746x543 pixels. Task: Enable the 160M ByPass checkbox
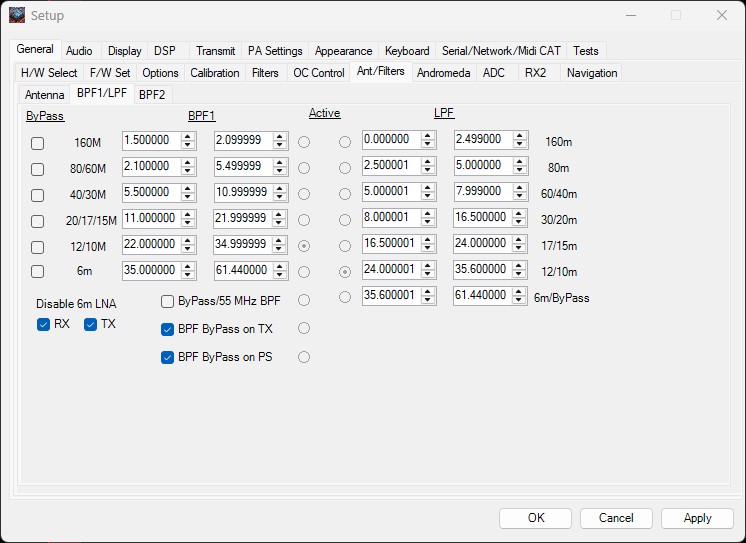pyautogui.click(x=38, y=143)
